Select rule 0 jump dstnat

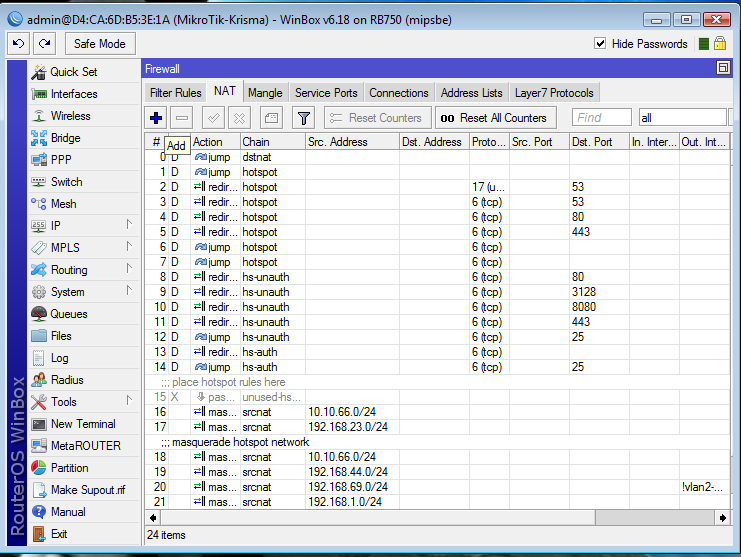point(437,157)
